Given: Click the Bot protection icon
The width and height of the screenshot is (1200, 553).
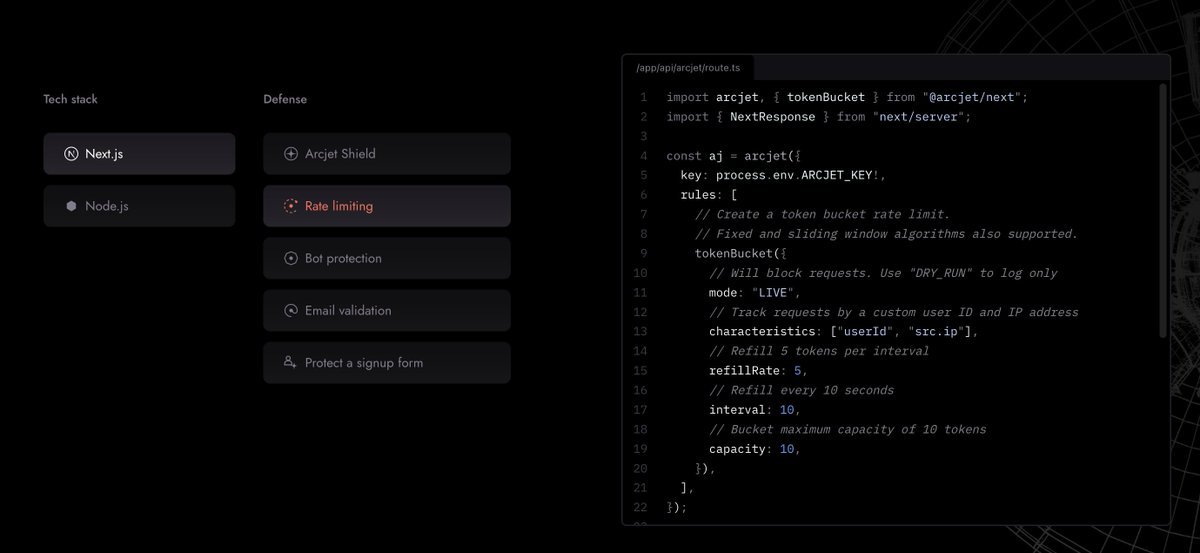Looking at the screenshot, I should (291, 258).
